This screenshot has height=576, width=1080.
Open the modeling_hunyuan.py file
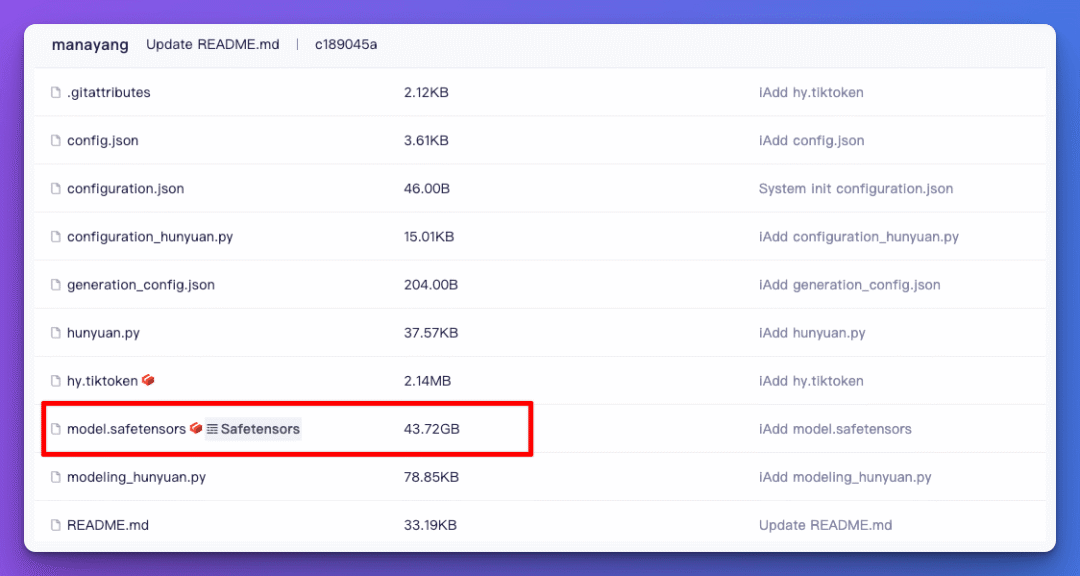coord(136,477)
